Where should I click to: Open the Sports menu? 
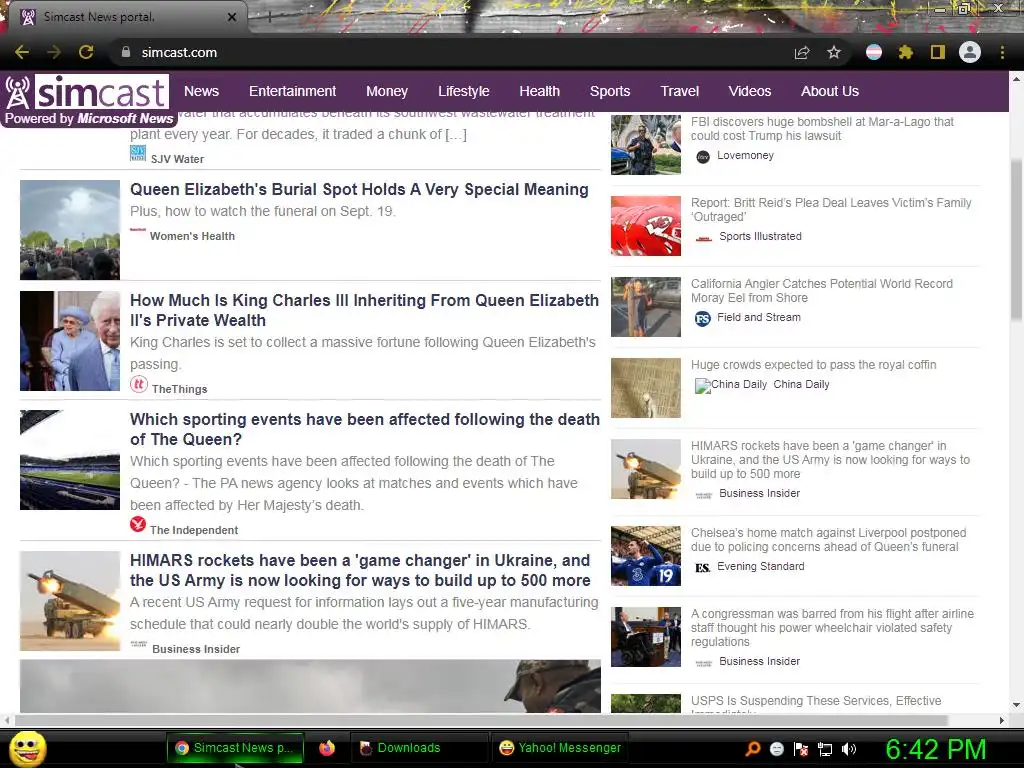coord(610,91)
